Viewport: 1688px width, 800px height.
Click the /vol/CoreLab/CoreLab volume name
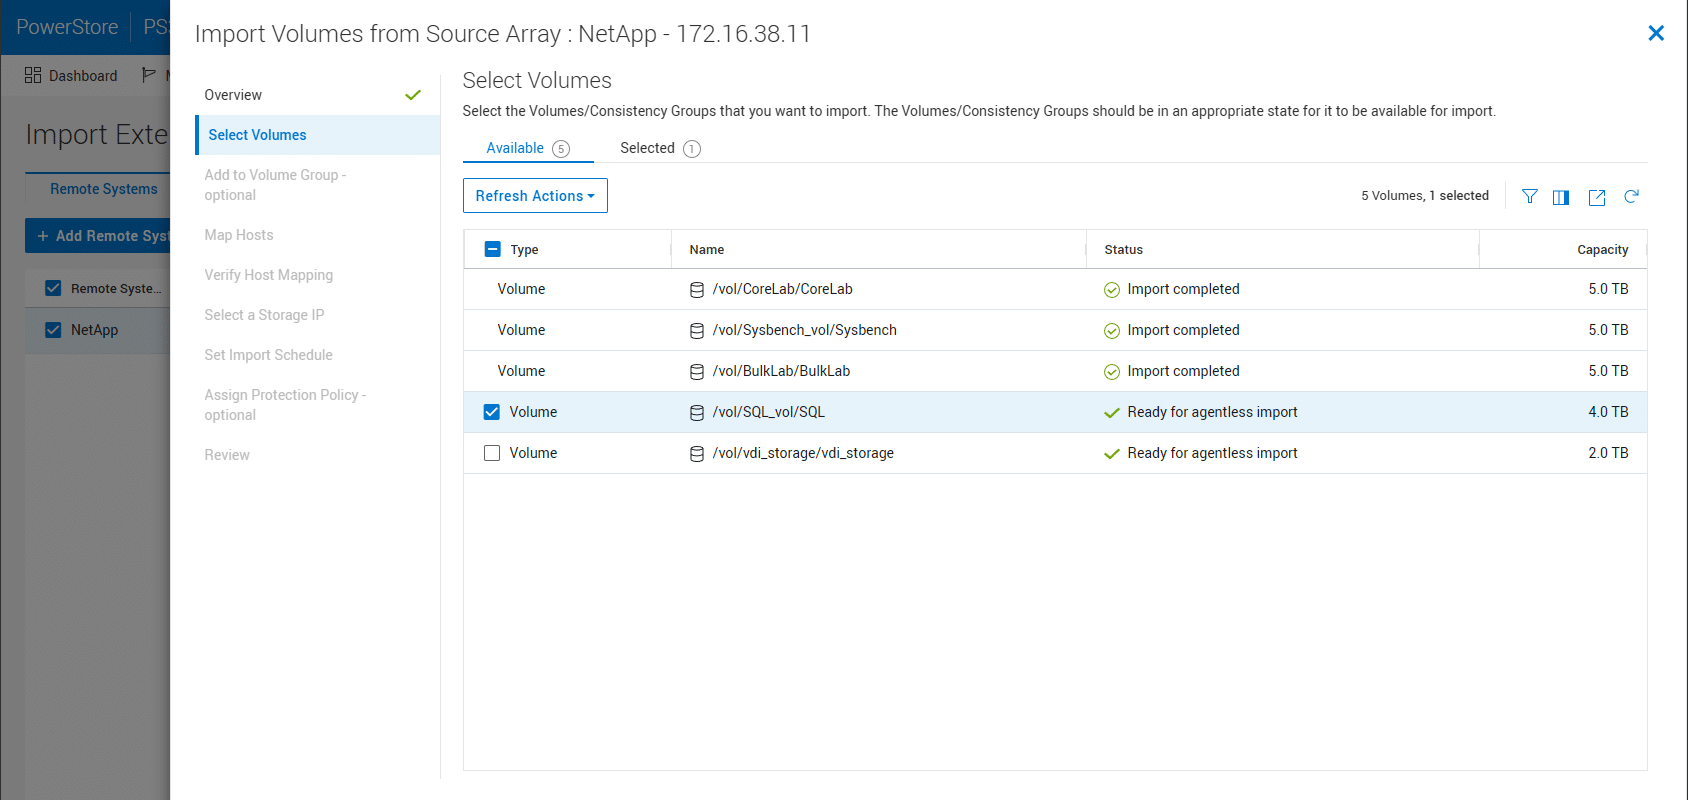782,289
